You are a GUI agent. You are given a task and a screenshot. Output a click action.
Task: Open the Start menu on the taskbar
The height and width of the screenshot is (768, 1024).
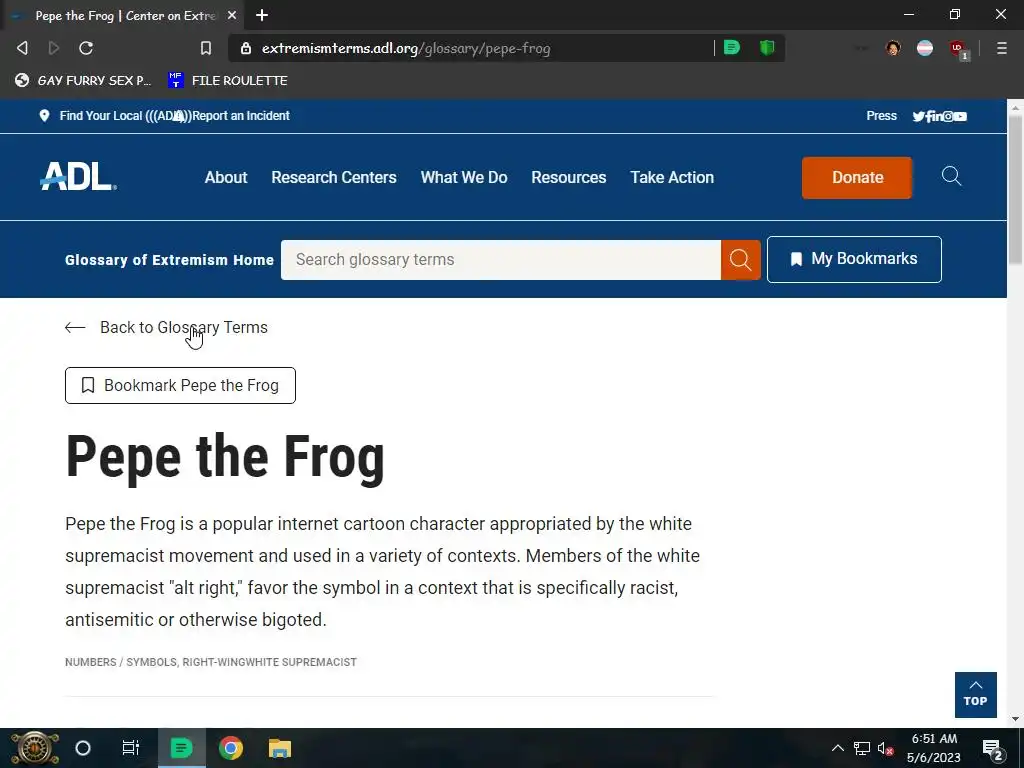[34, 748]
